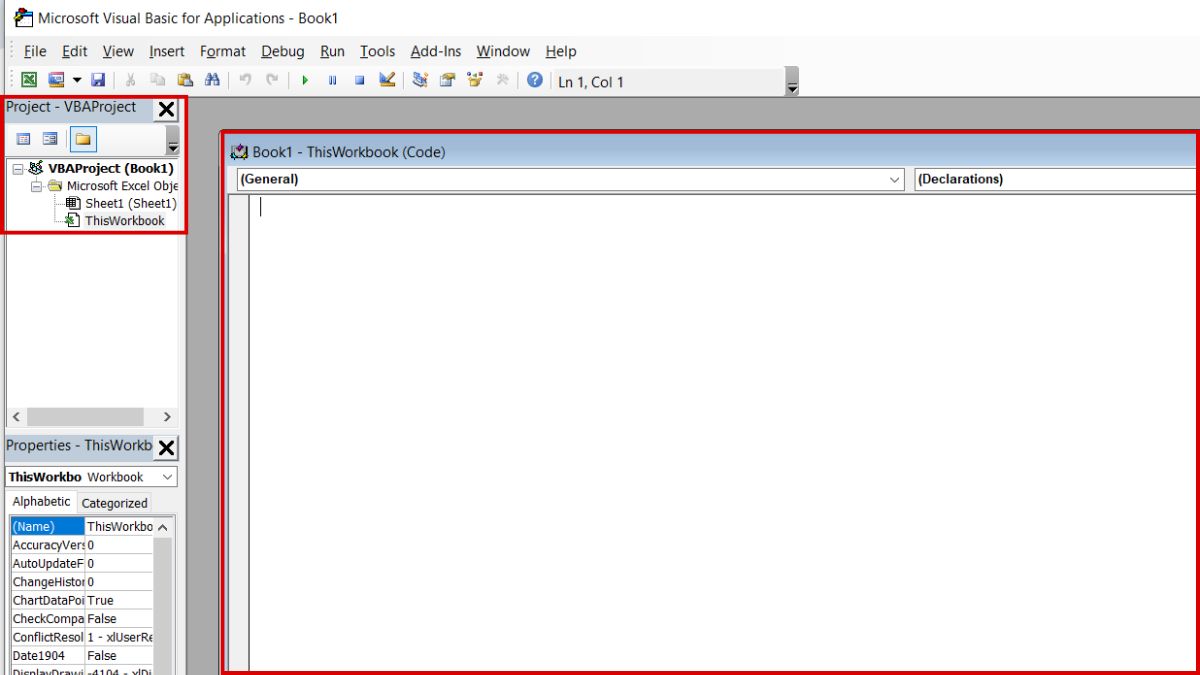Open the View menu
This screenshot has width=1200, height=675.
coord(118,51)
